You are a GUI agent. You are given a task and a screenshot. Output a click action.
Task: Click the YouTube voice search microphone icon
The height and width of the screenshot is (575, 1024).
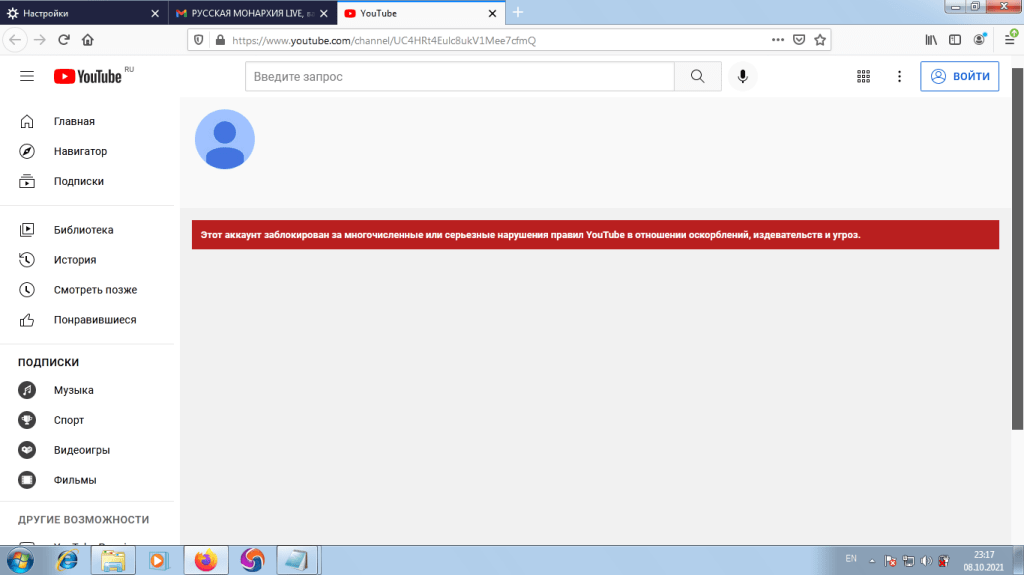coord(742,77)
